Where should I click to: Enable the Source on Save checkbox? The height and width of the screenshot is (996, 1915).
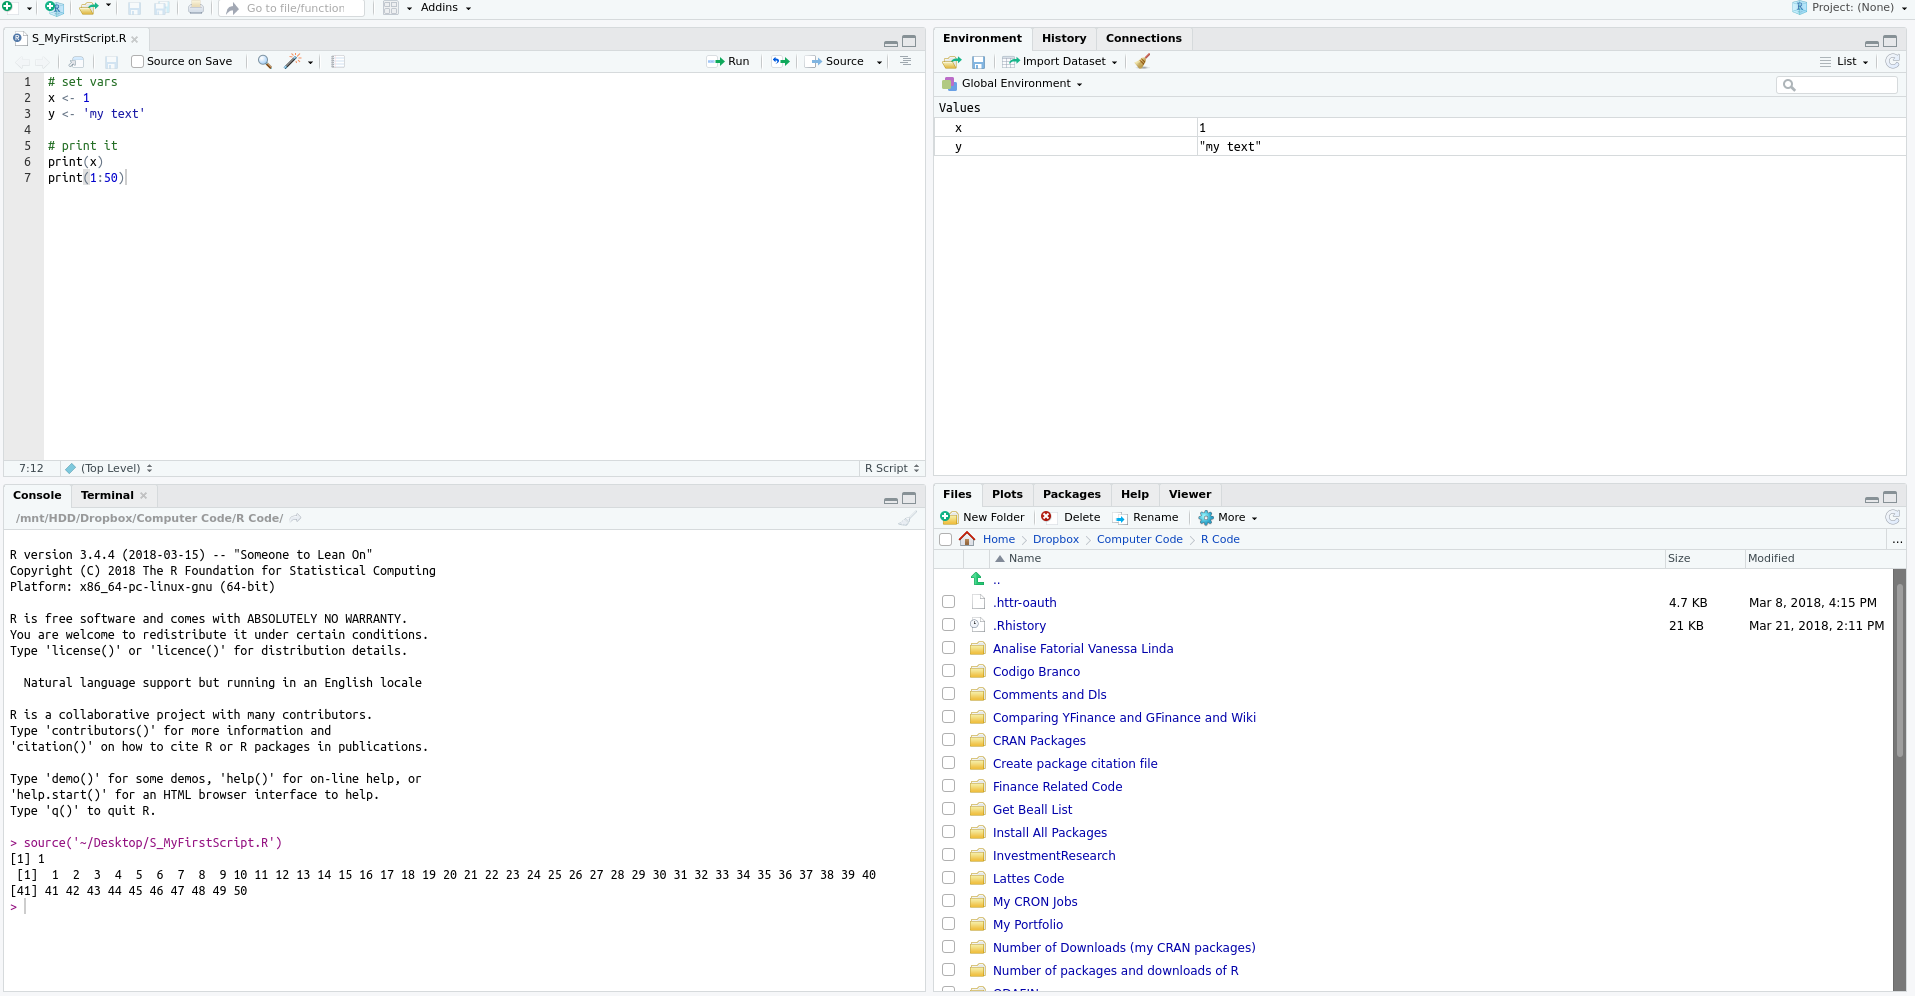coord(138,62)
